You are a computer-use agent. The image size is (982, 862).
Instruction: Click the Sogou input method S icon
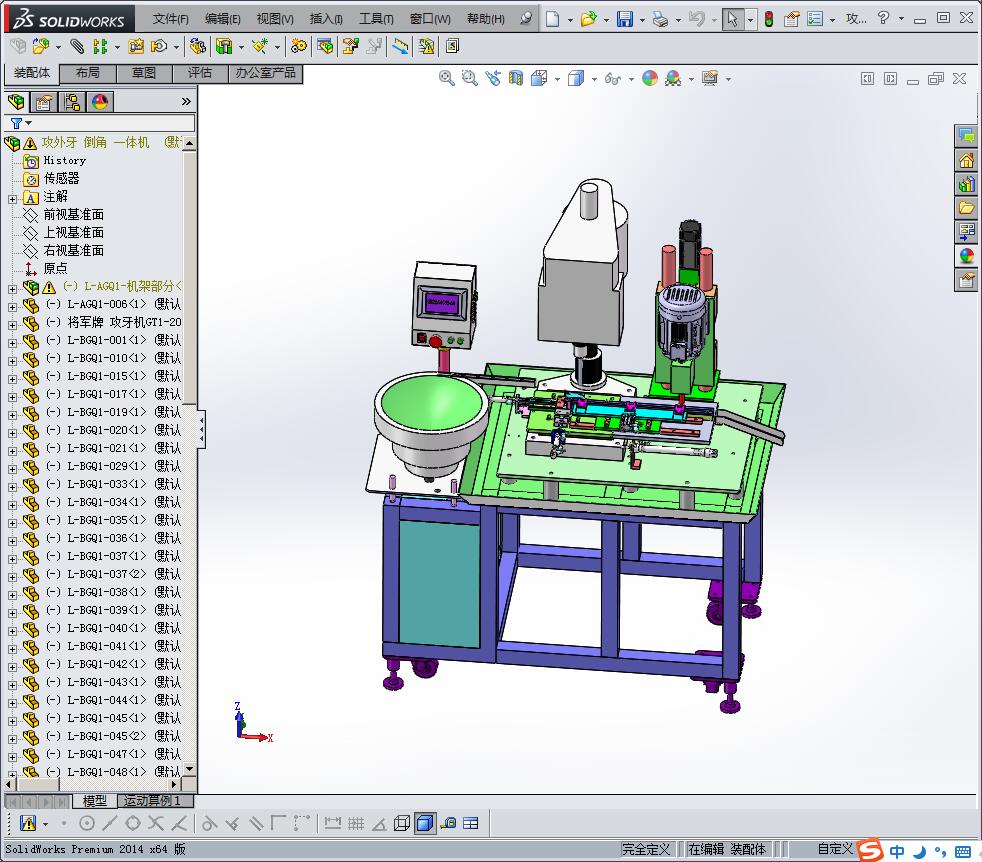click(870, 850)
